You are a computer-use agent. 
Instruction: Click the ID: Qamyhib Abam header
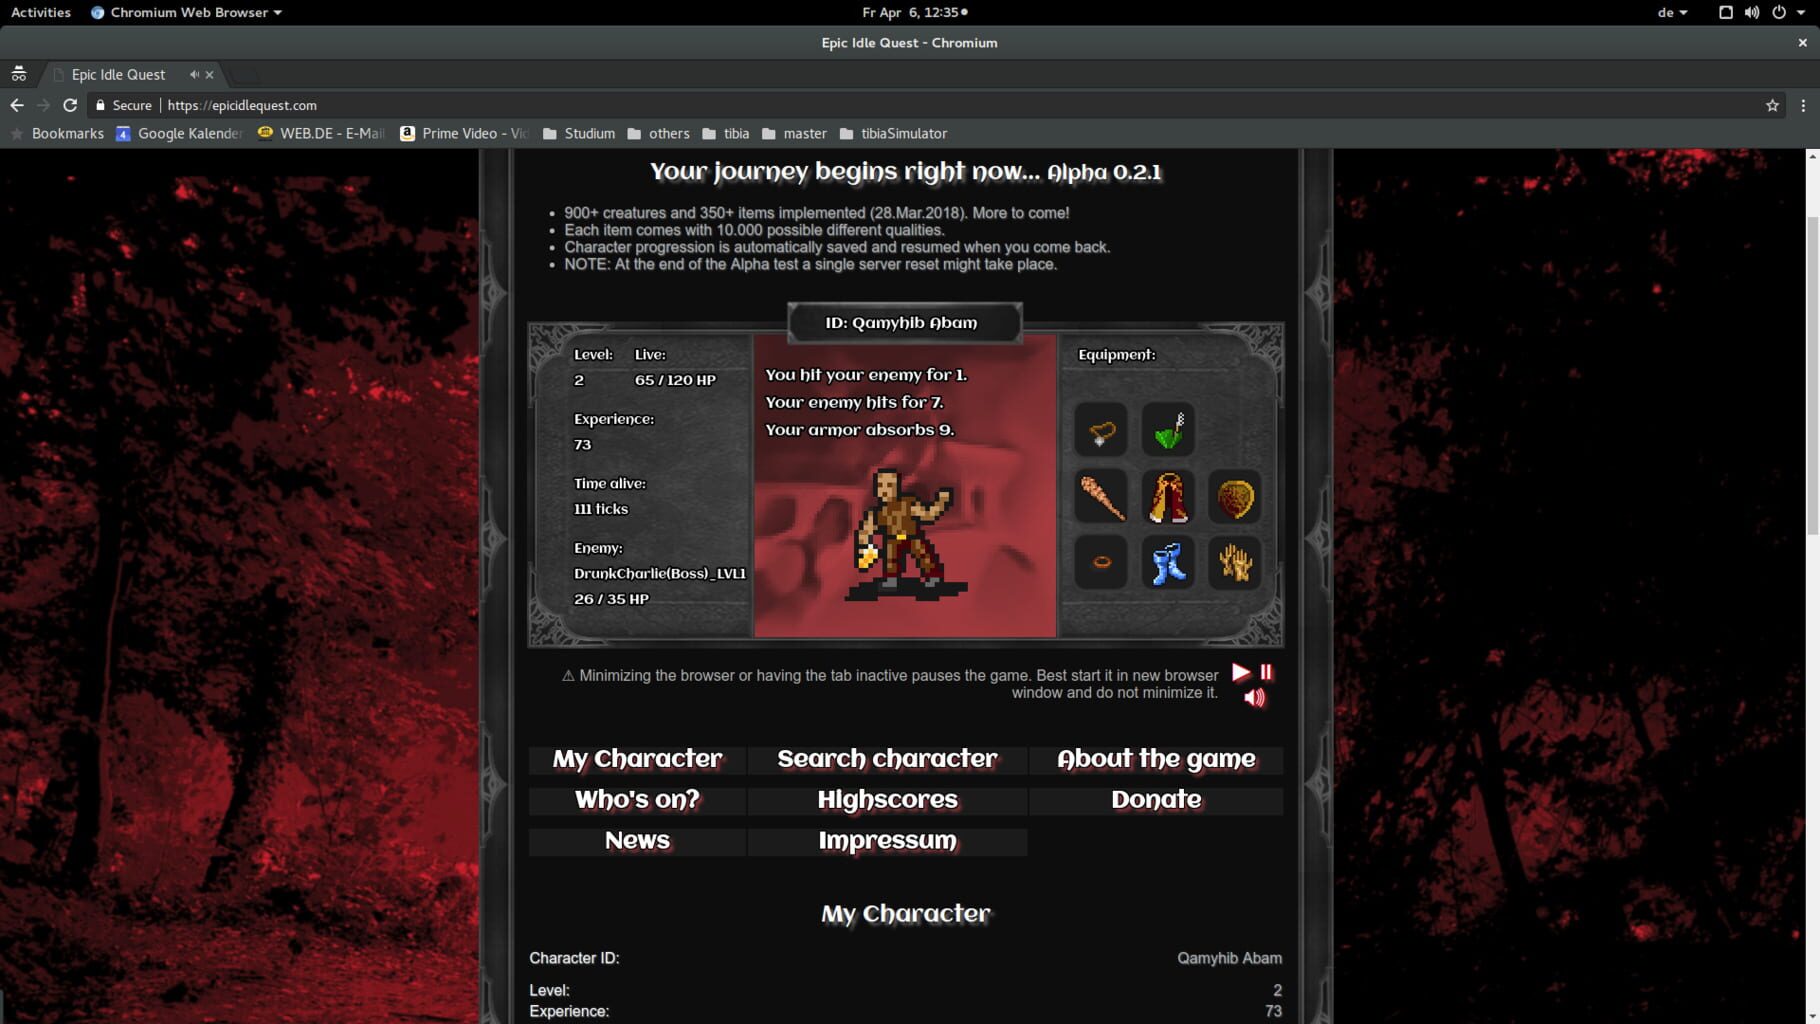tap(905, 323)
